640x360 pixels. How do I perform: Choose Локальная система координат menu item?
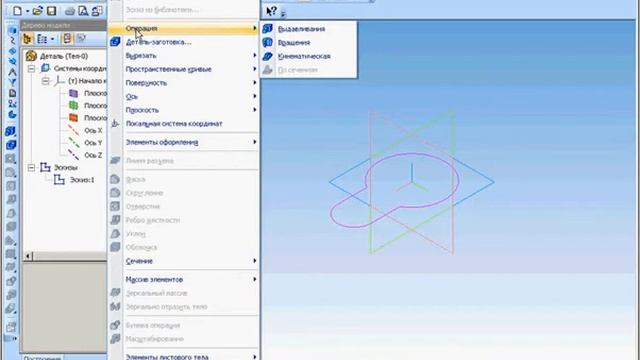click(x=184, y=124)
